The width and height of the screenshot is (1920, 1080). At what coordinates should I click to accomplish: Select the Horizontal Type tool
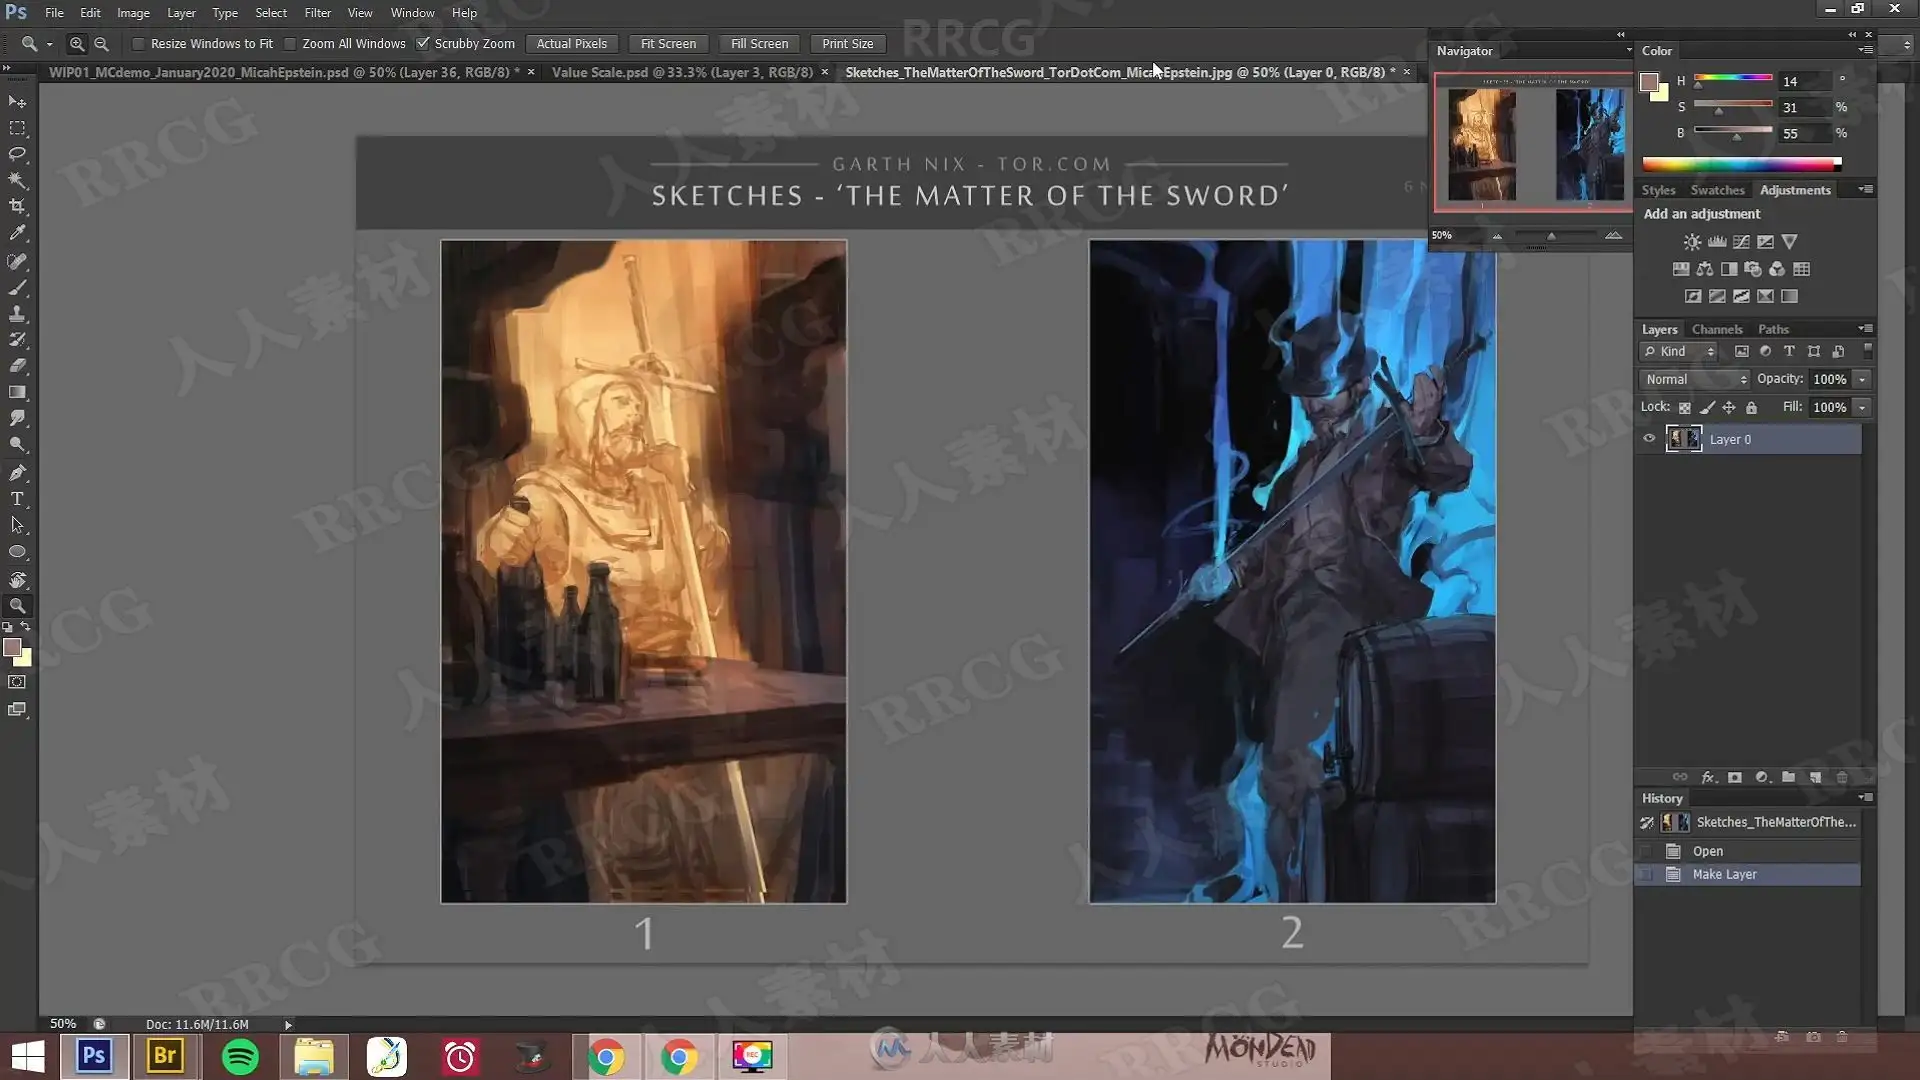coord(17,499)
